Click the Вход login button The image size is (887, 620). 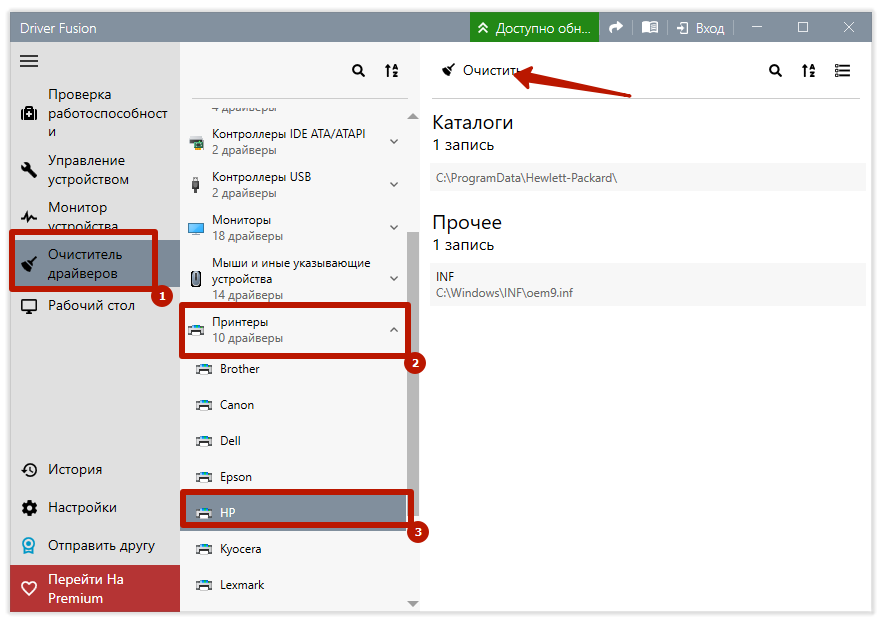coord(700,28)
